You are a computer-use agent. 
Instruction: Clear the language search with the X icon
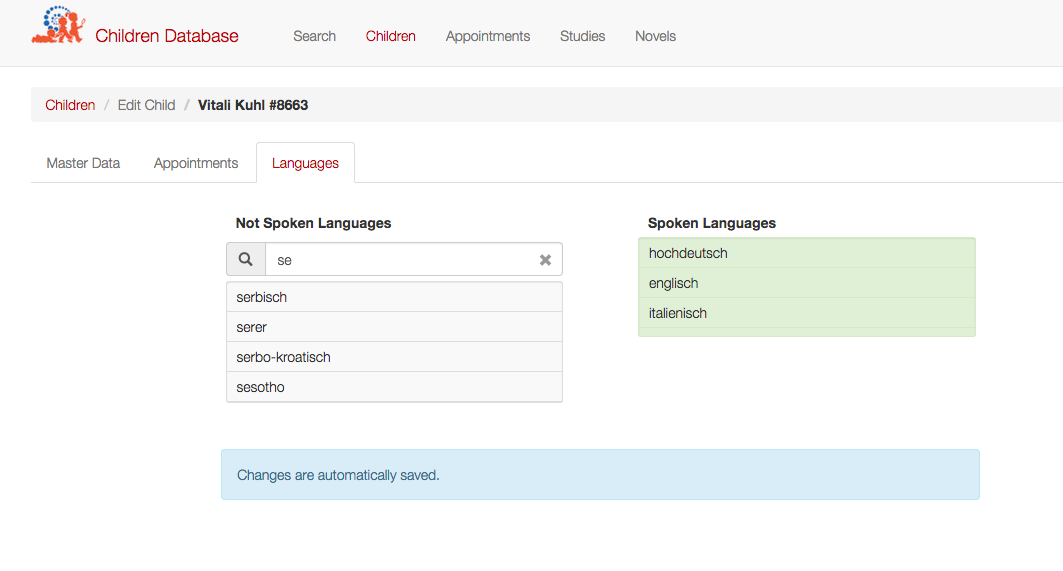[545, 260]
